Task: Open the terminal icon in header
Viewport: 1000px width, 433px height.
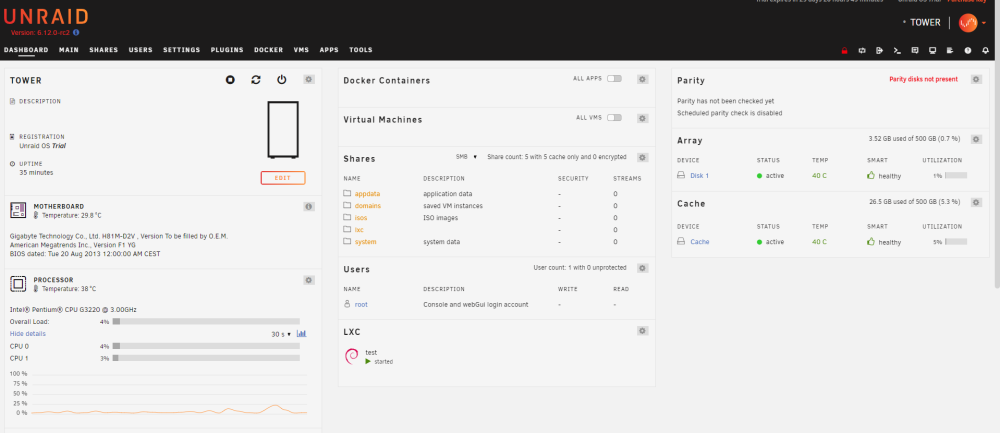Action: pos(897,50)
